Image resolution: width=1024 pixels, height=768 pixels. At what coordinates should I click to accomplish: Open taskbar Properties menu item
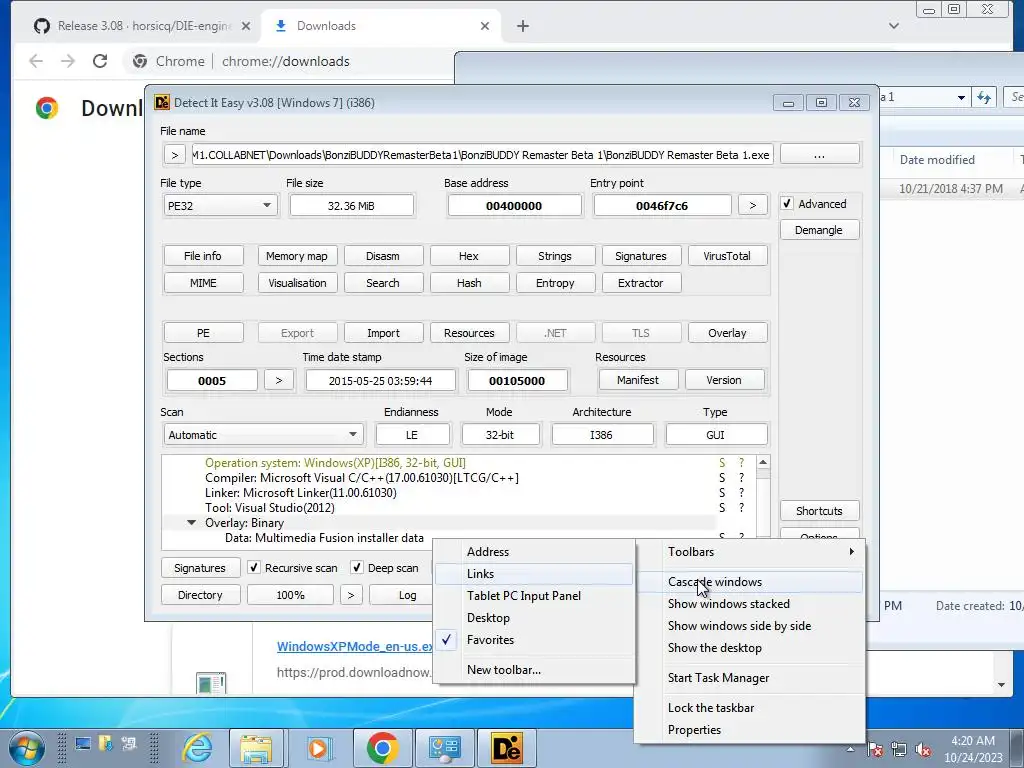[x=749, y=730]
